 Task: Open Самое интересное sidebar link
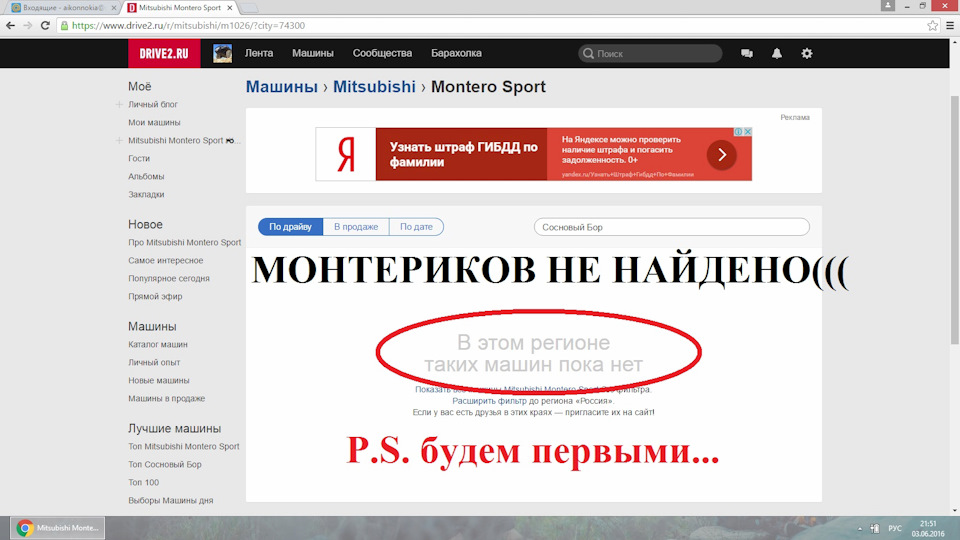pos(166,261)
